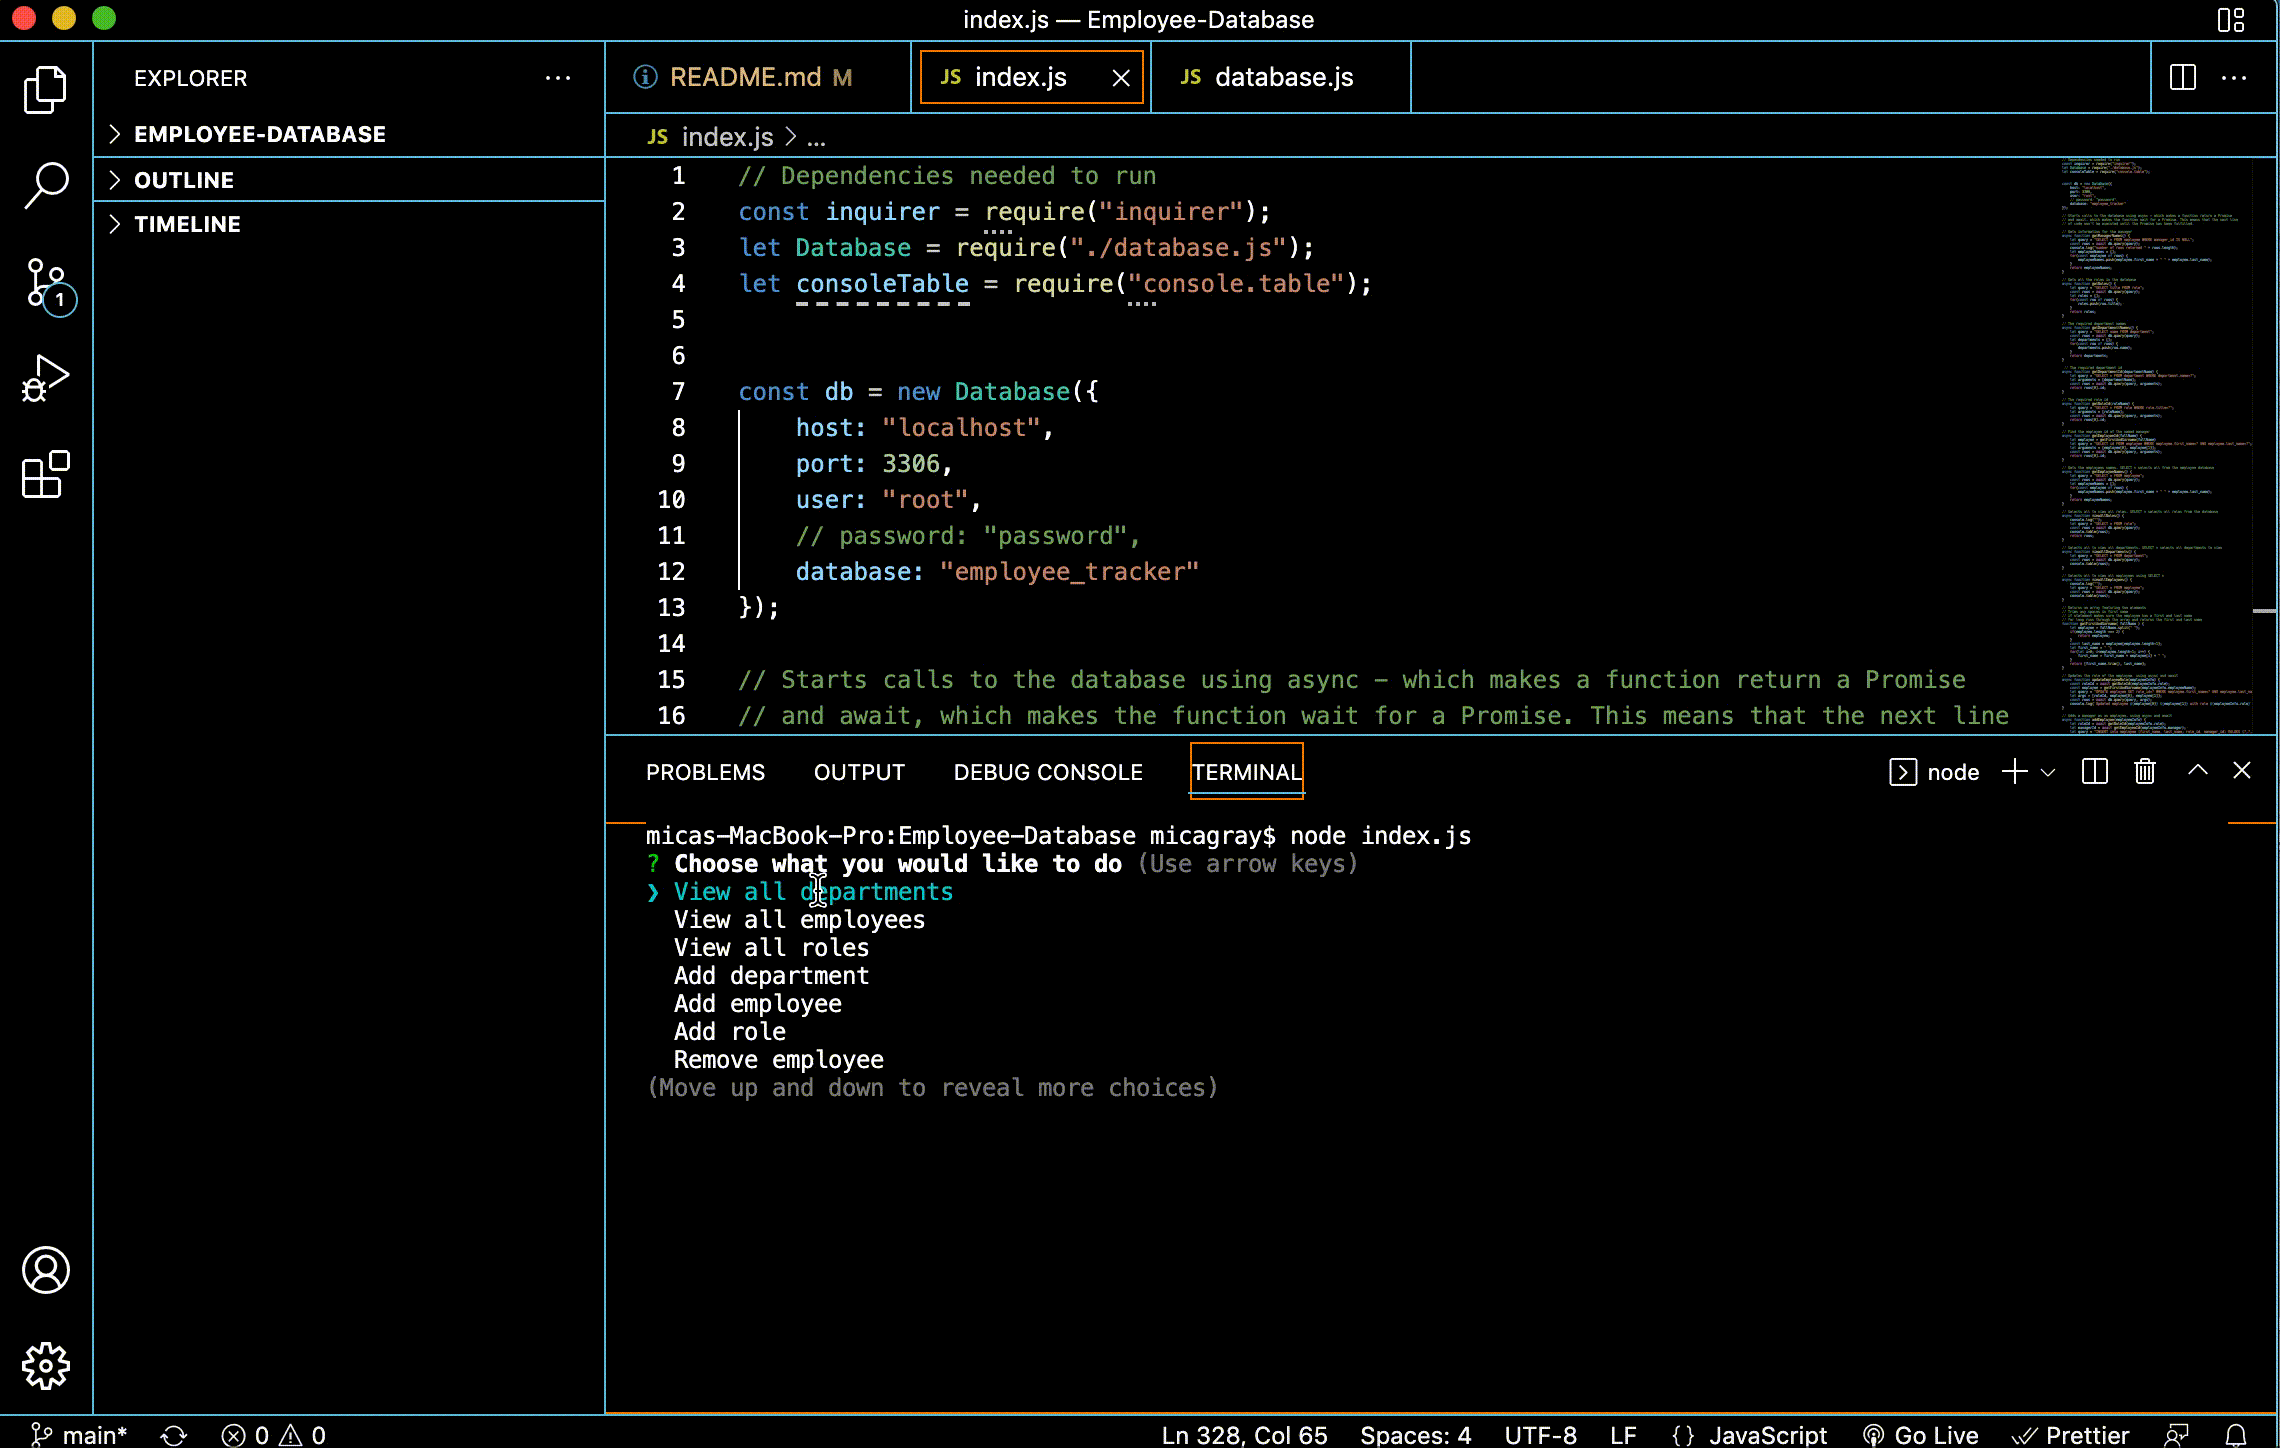
Task: Toggle Go Live server in status bar
Action: click(x=1920, y=1435)
